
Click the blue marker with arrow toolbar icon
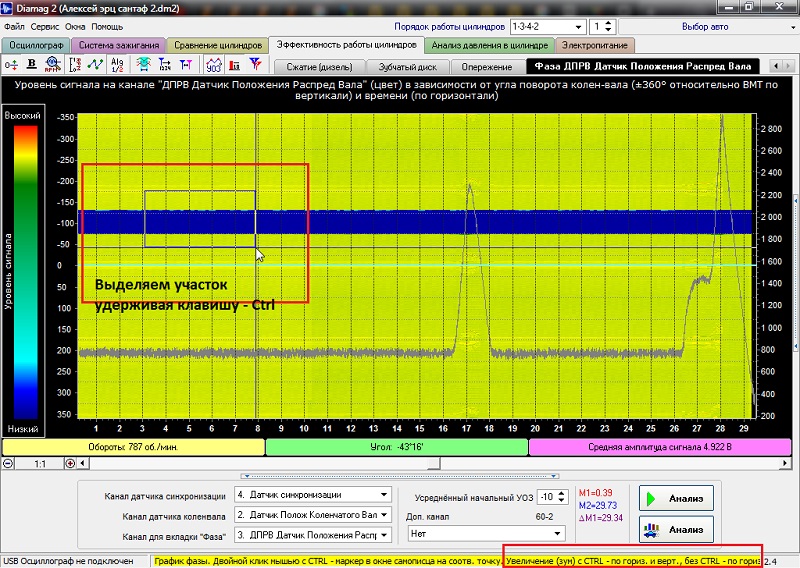point(165,64)
